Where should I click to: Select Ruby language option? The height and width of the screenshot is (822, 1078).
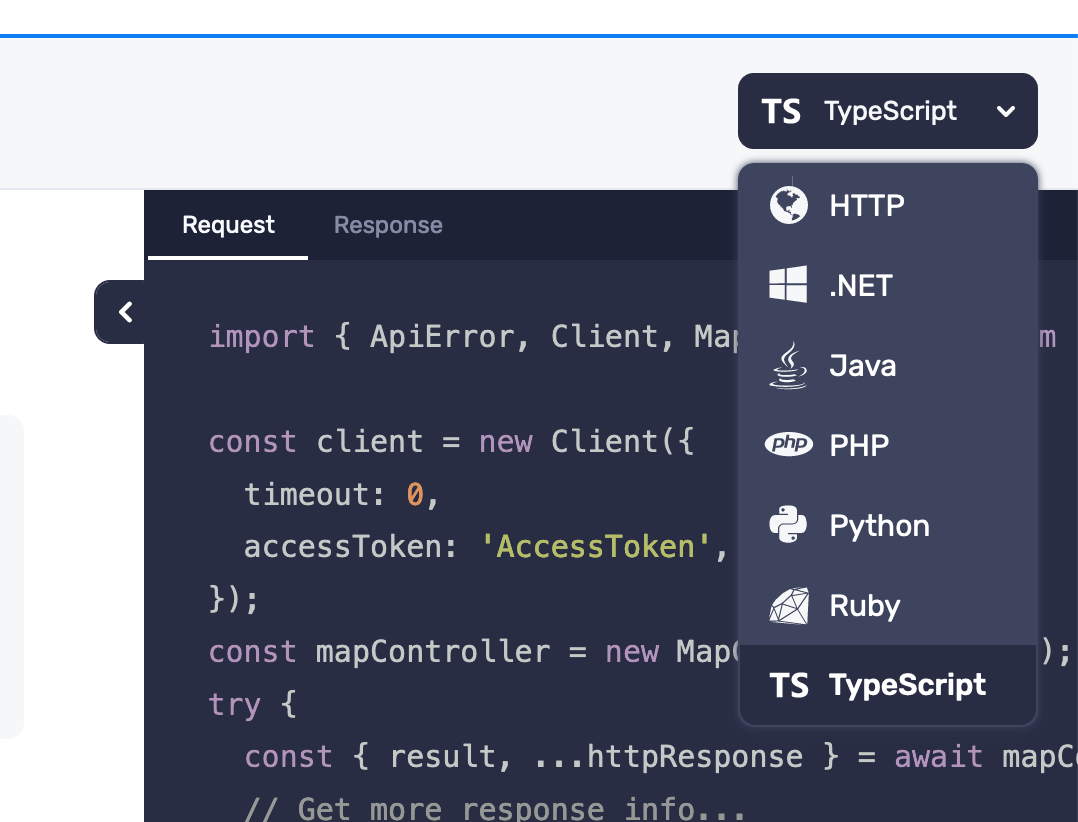888,605
